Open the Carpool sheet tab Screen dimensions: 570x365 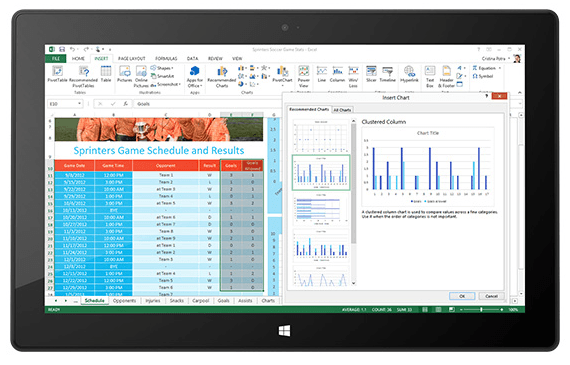201,301
